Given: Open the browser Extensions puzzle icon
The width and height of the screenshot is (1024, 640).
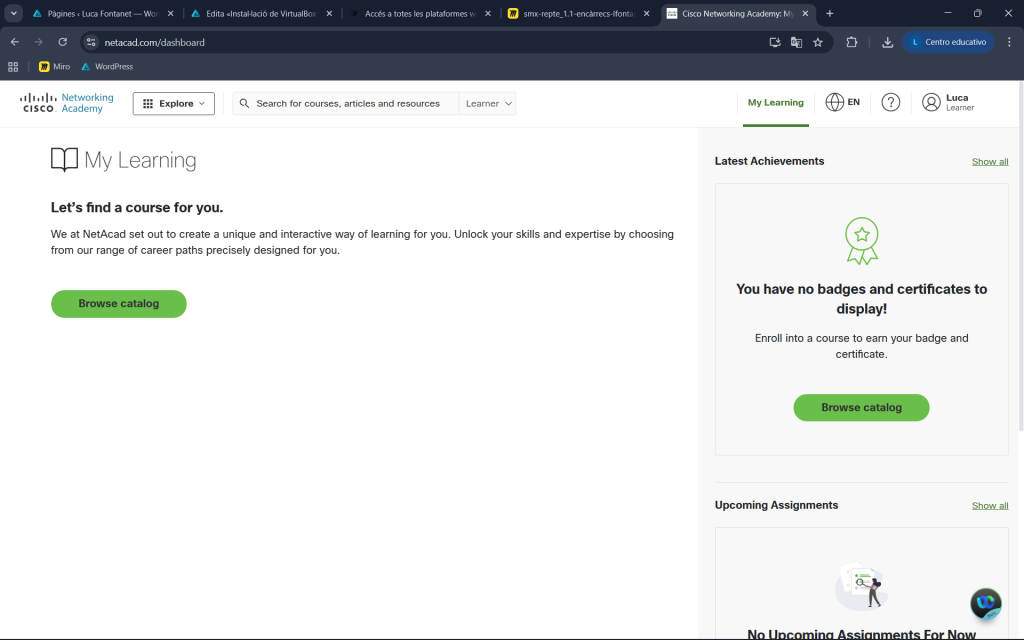Looking at the screenshot, I should tap(852, 42).
